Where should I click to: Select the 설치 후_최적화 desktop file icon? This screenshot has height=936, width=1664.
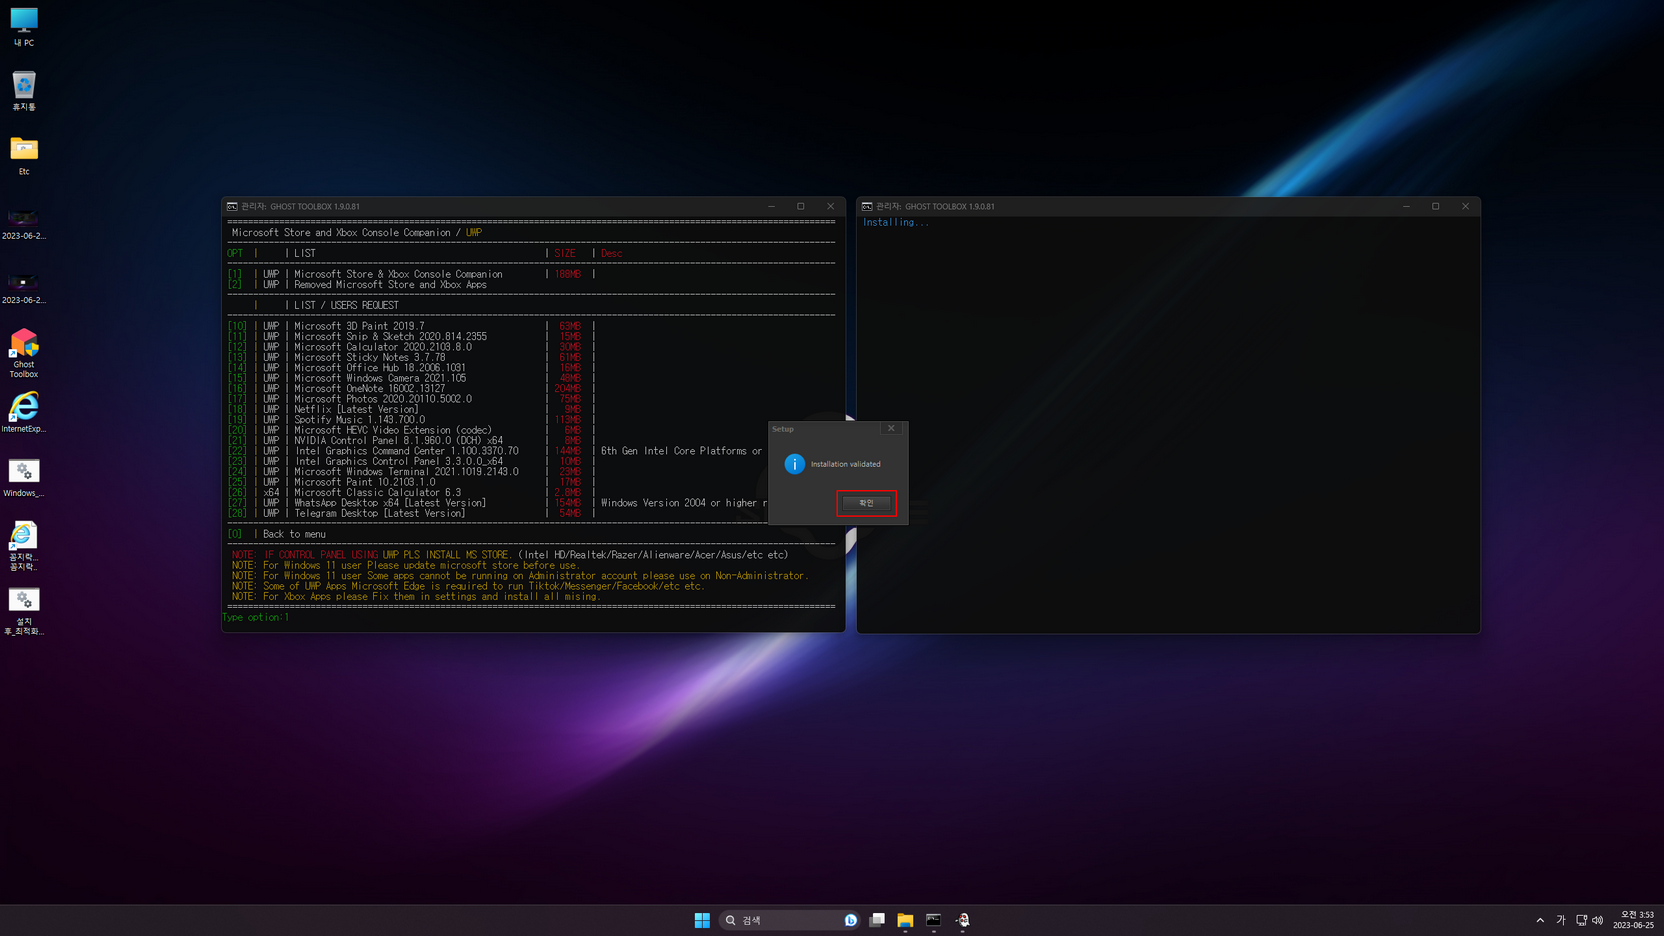(24, 610)
